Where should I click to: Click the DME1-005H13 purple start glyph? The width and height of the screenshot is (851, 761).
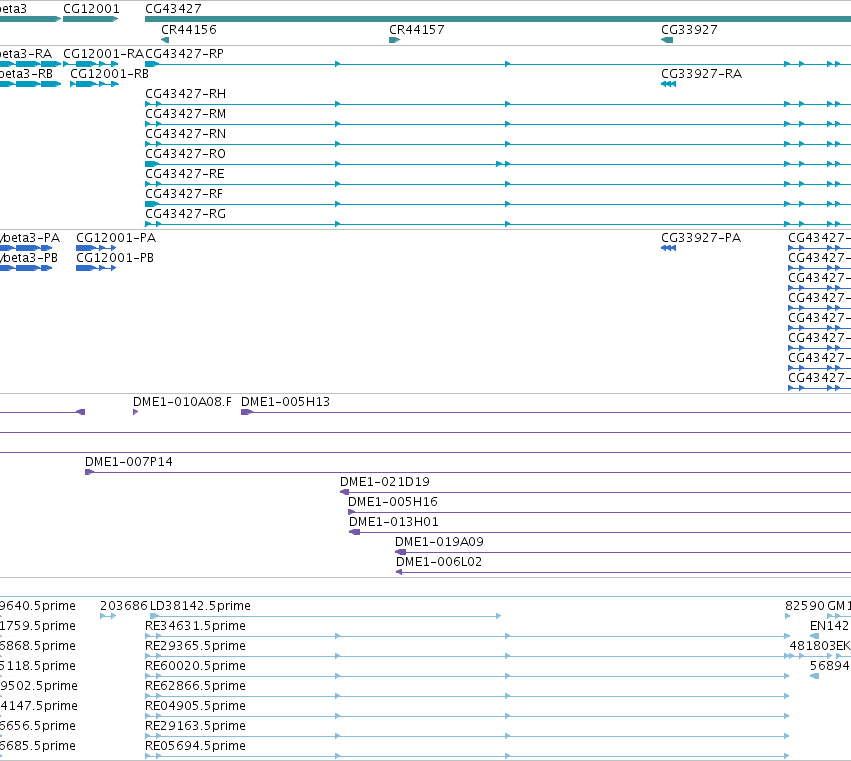point(247,412)
